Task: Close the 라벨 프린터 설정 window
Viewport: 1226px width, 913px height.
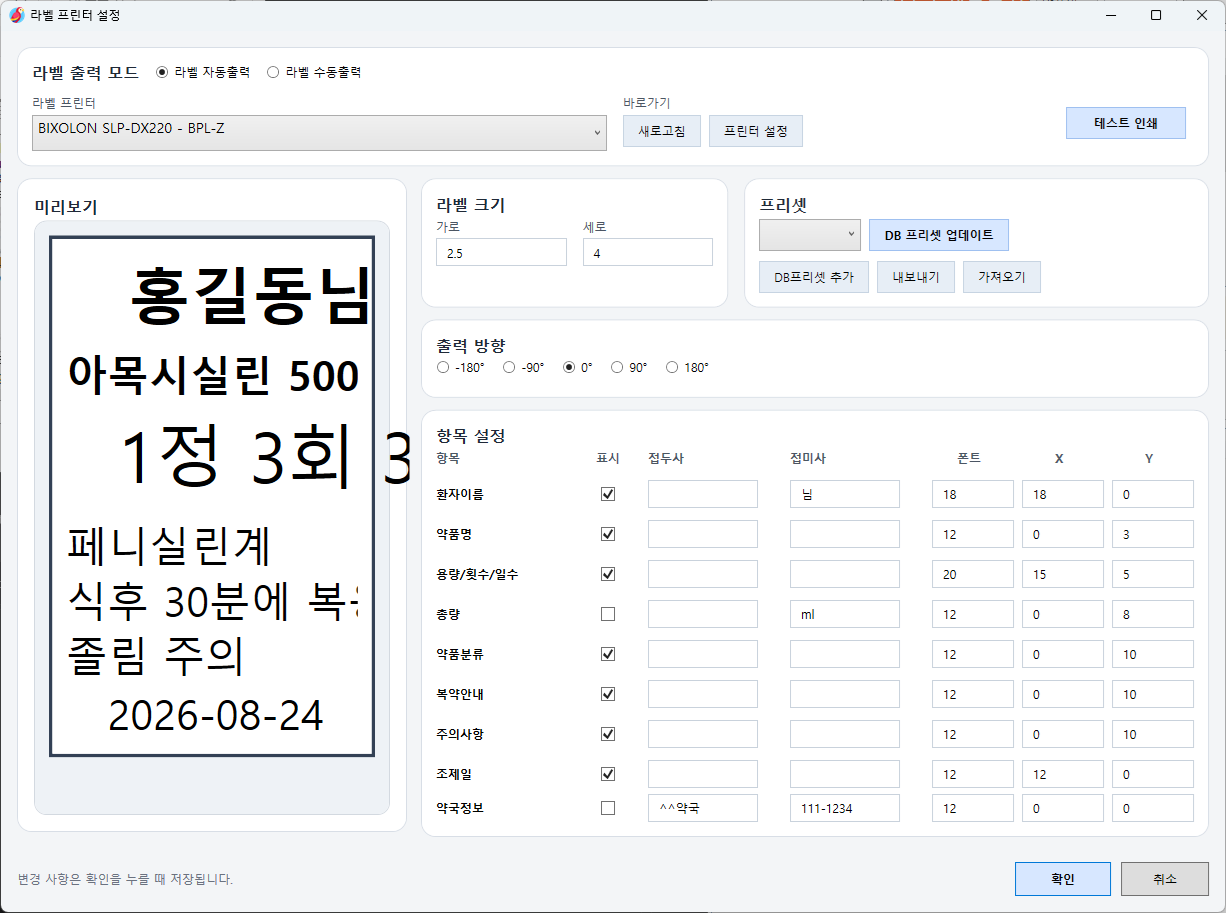Action: point(1202,15)
